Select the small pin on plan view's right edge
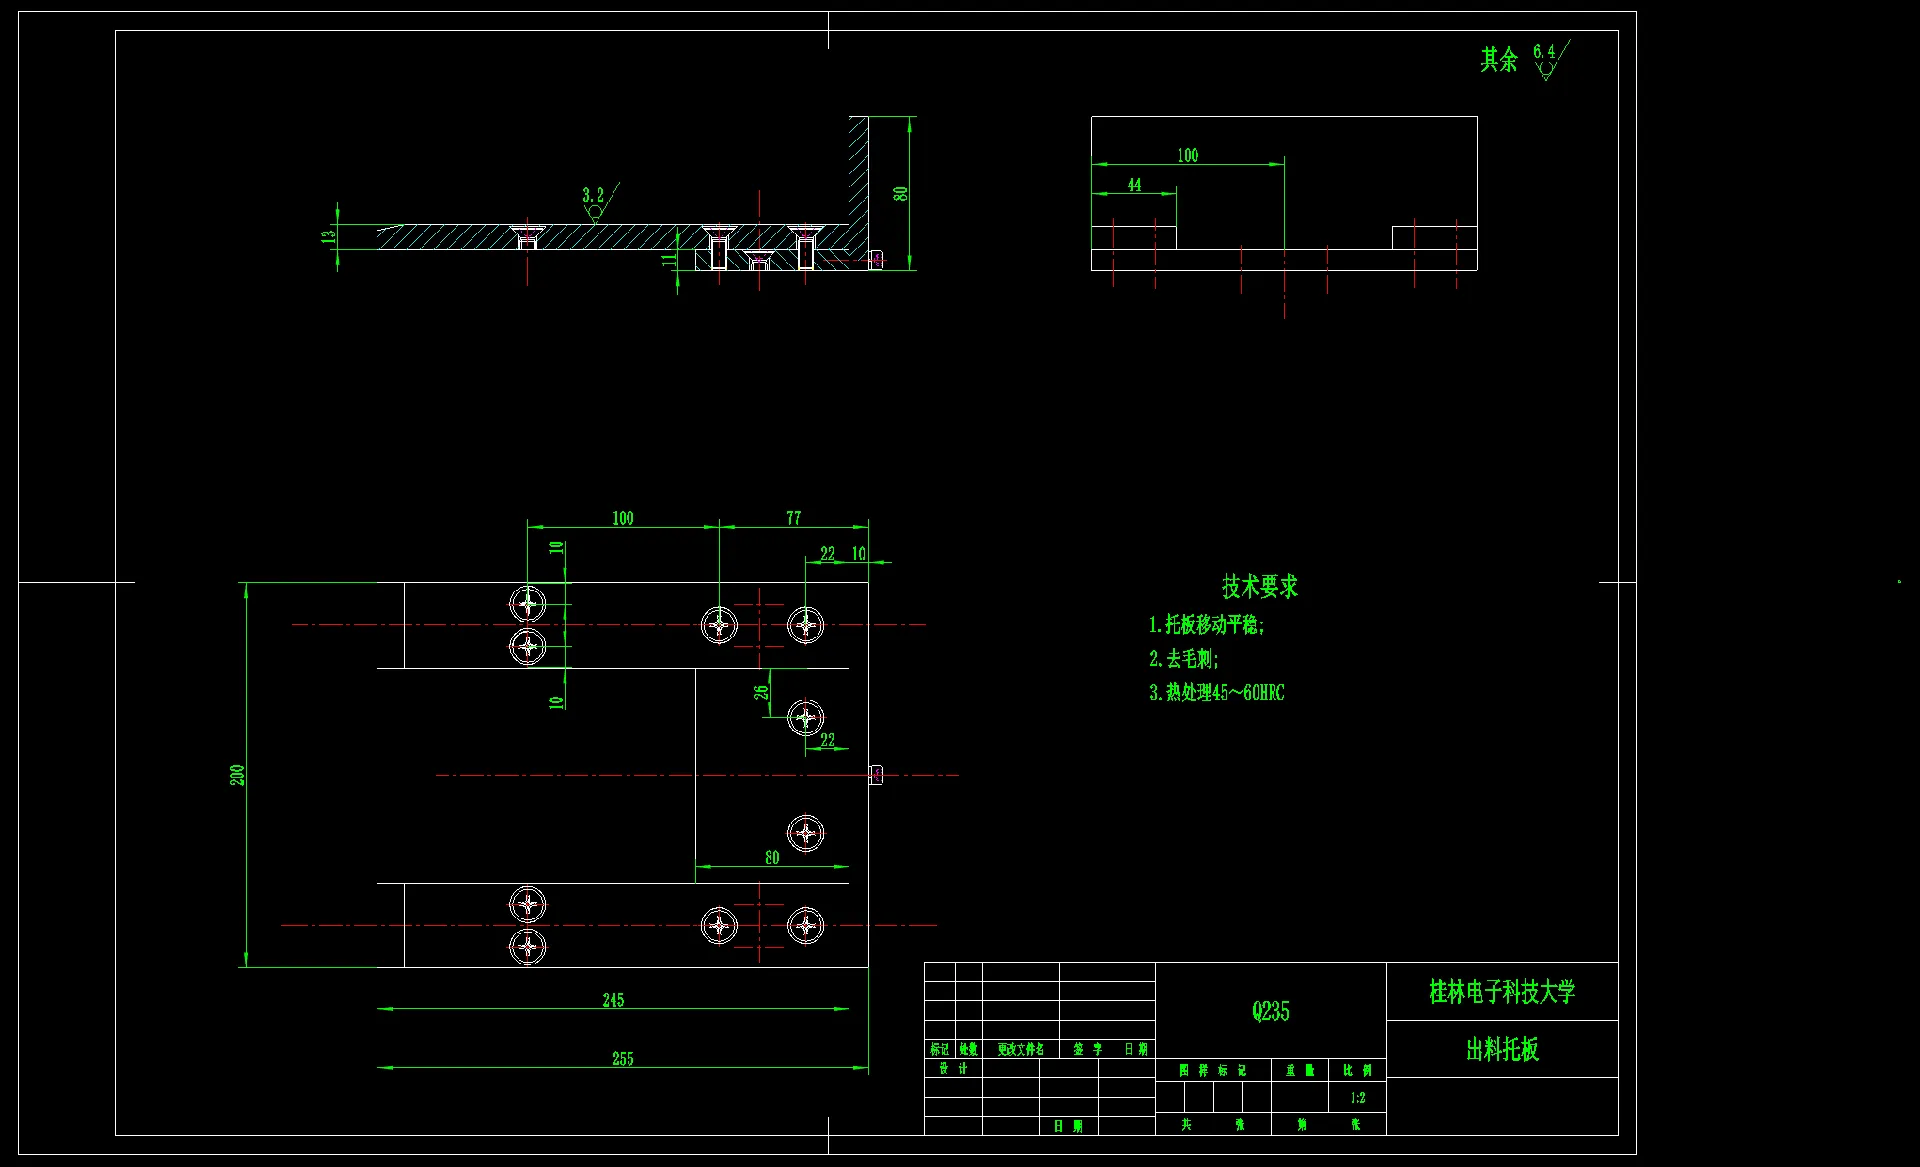This screenshot has width=1920, height=1167. pyautogui.click(x=876, y=774)
